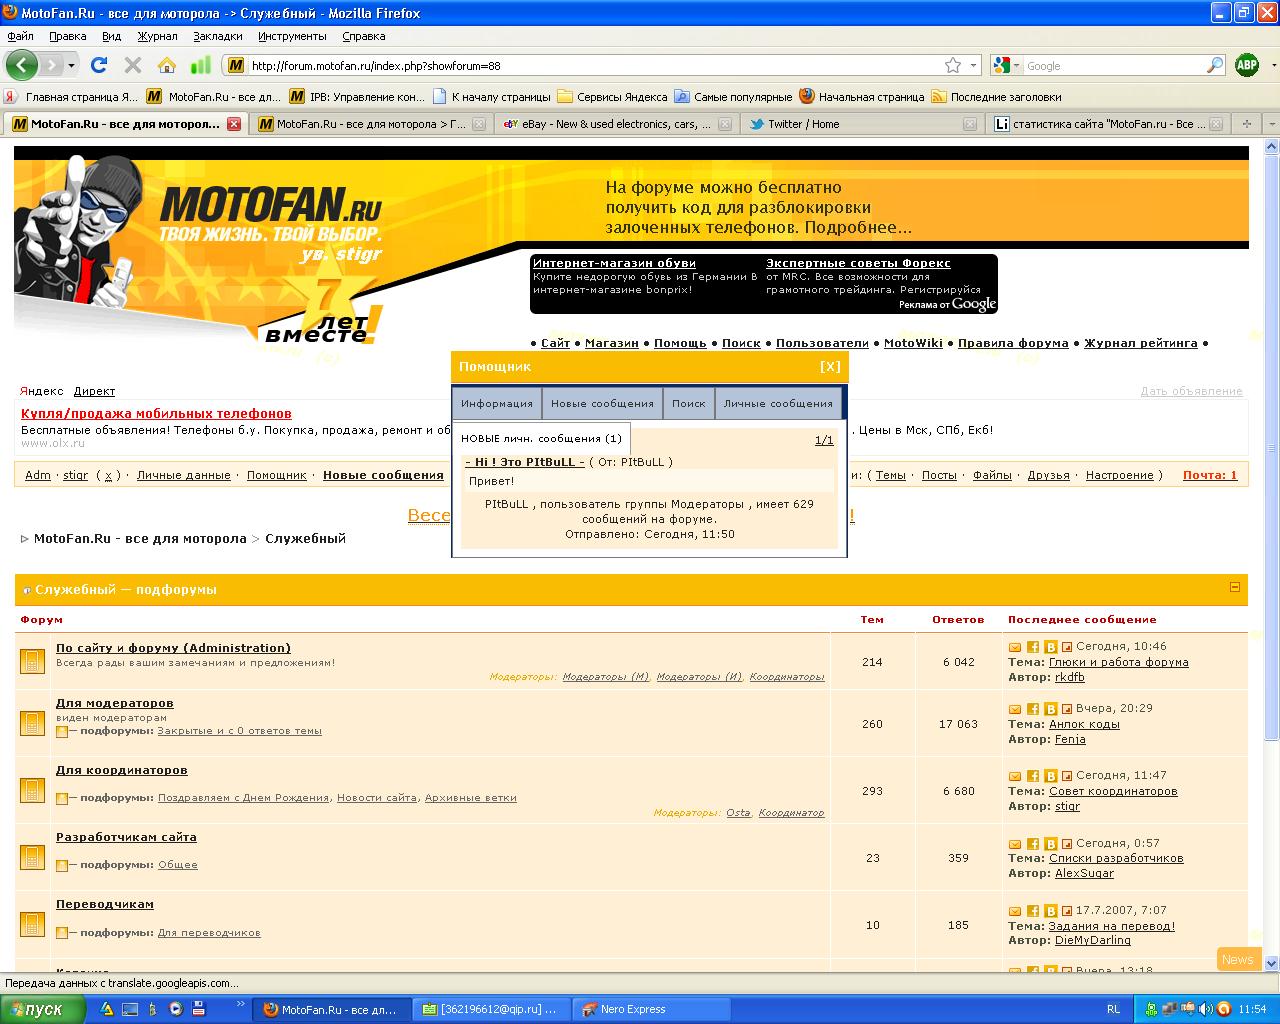The width and height of the screenshot is (1280, 1024).
Task: Click the 'Настроение' link in user bar
Action: click(x=1119, y=475)
